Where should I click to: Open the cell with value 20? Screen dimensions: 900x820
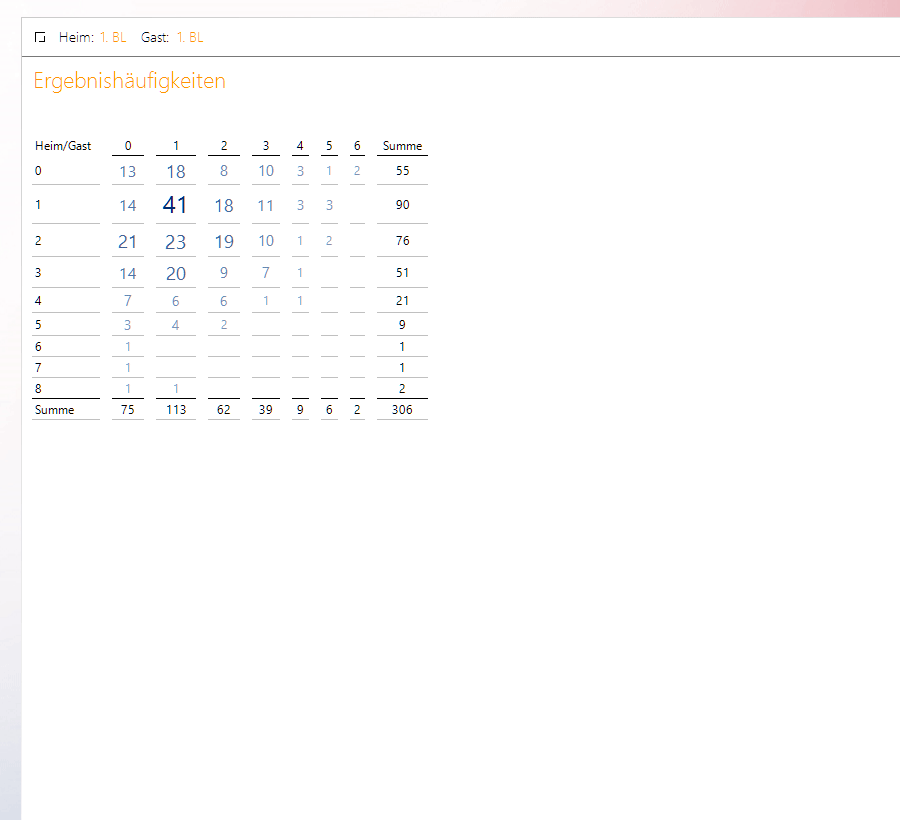click(x=175, y=274)
